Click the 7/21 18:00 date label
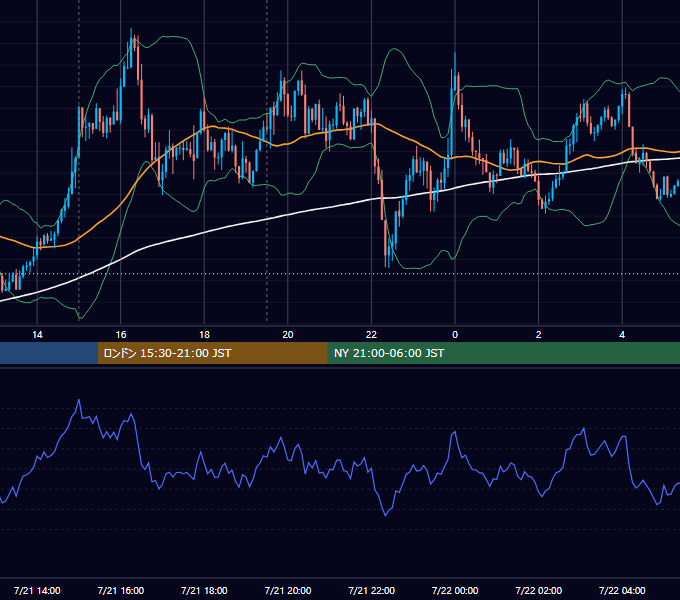 click(204, 590)
